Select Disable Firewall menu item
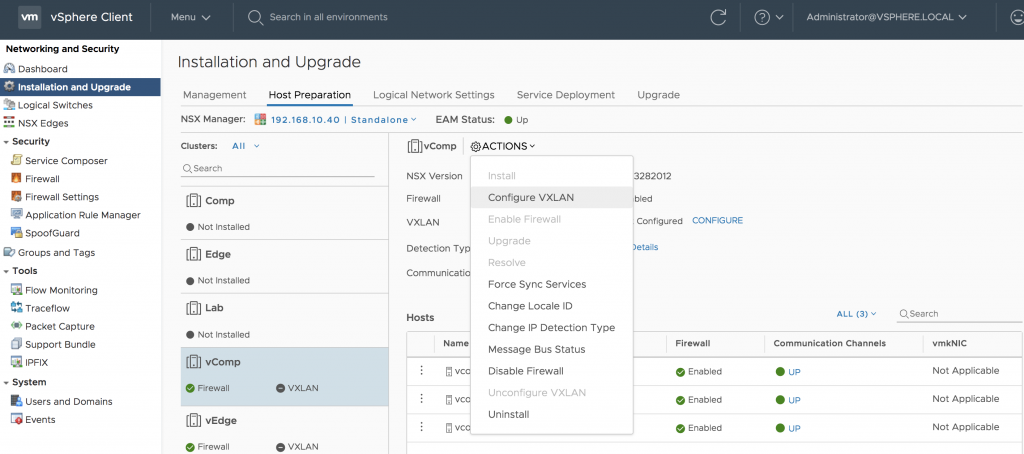The image size is (1024, 454). (x=552, y=371)
